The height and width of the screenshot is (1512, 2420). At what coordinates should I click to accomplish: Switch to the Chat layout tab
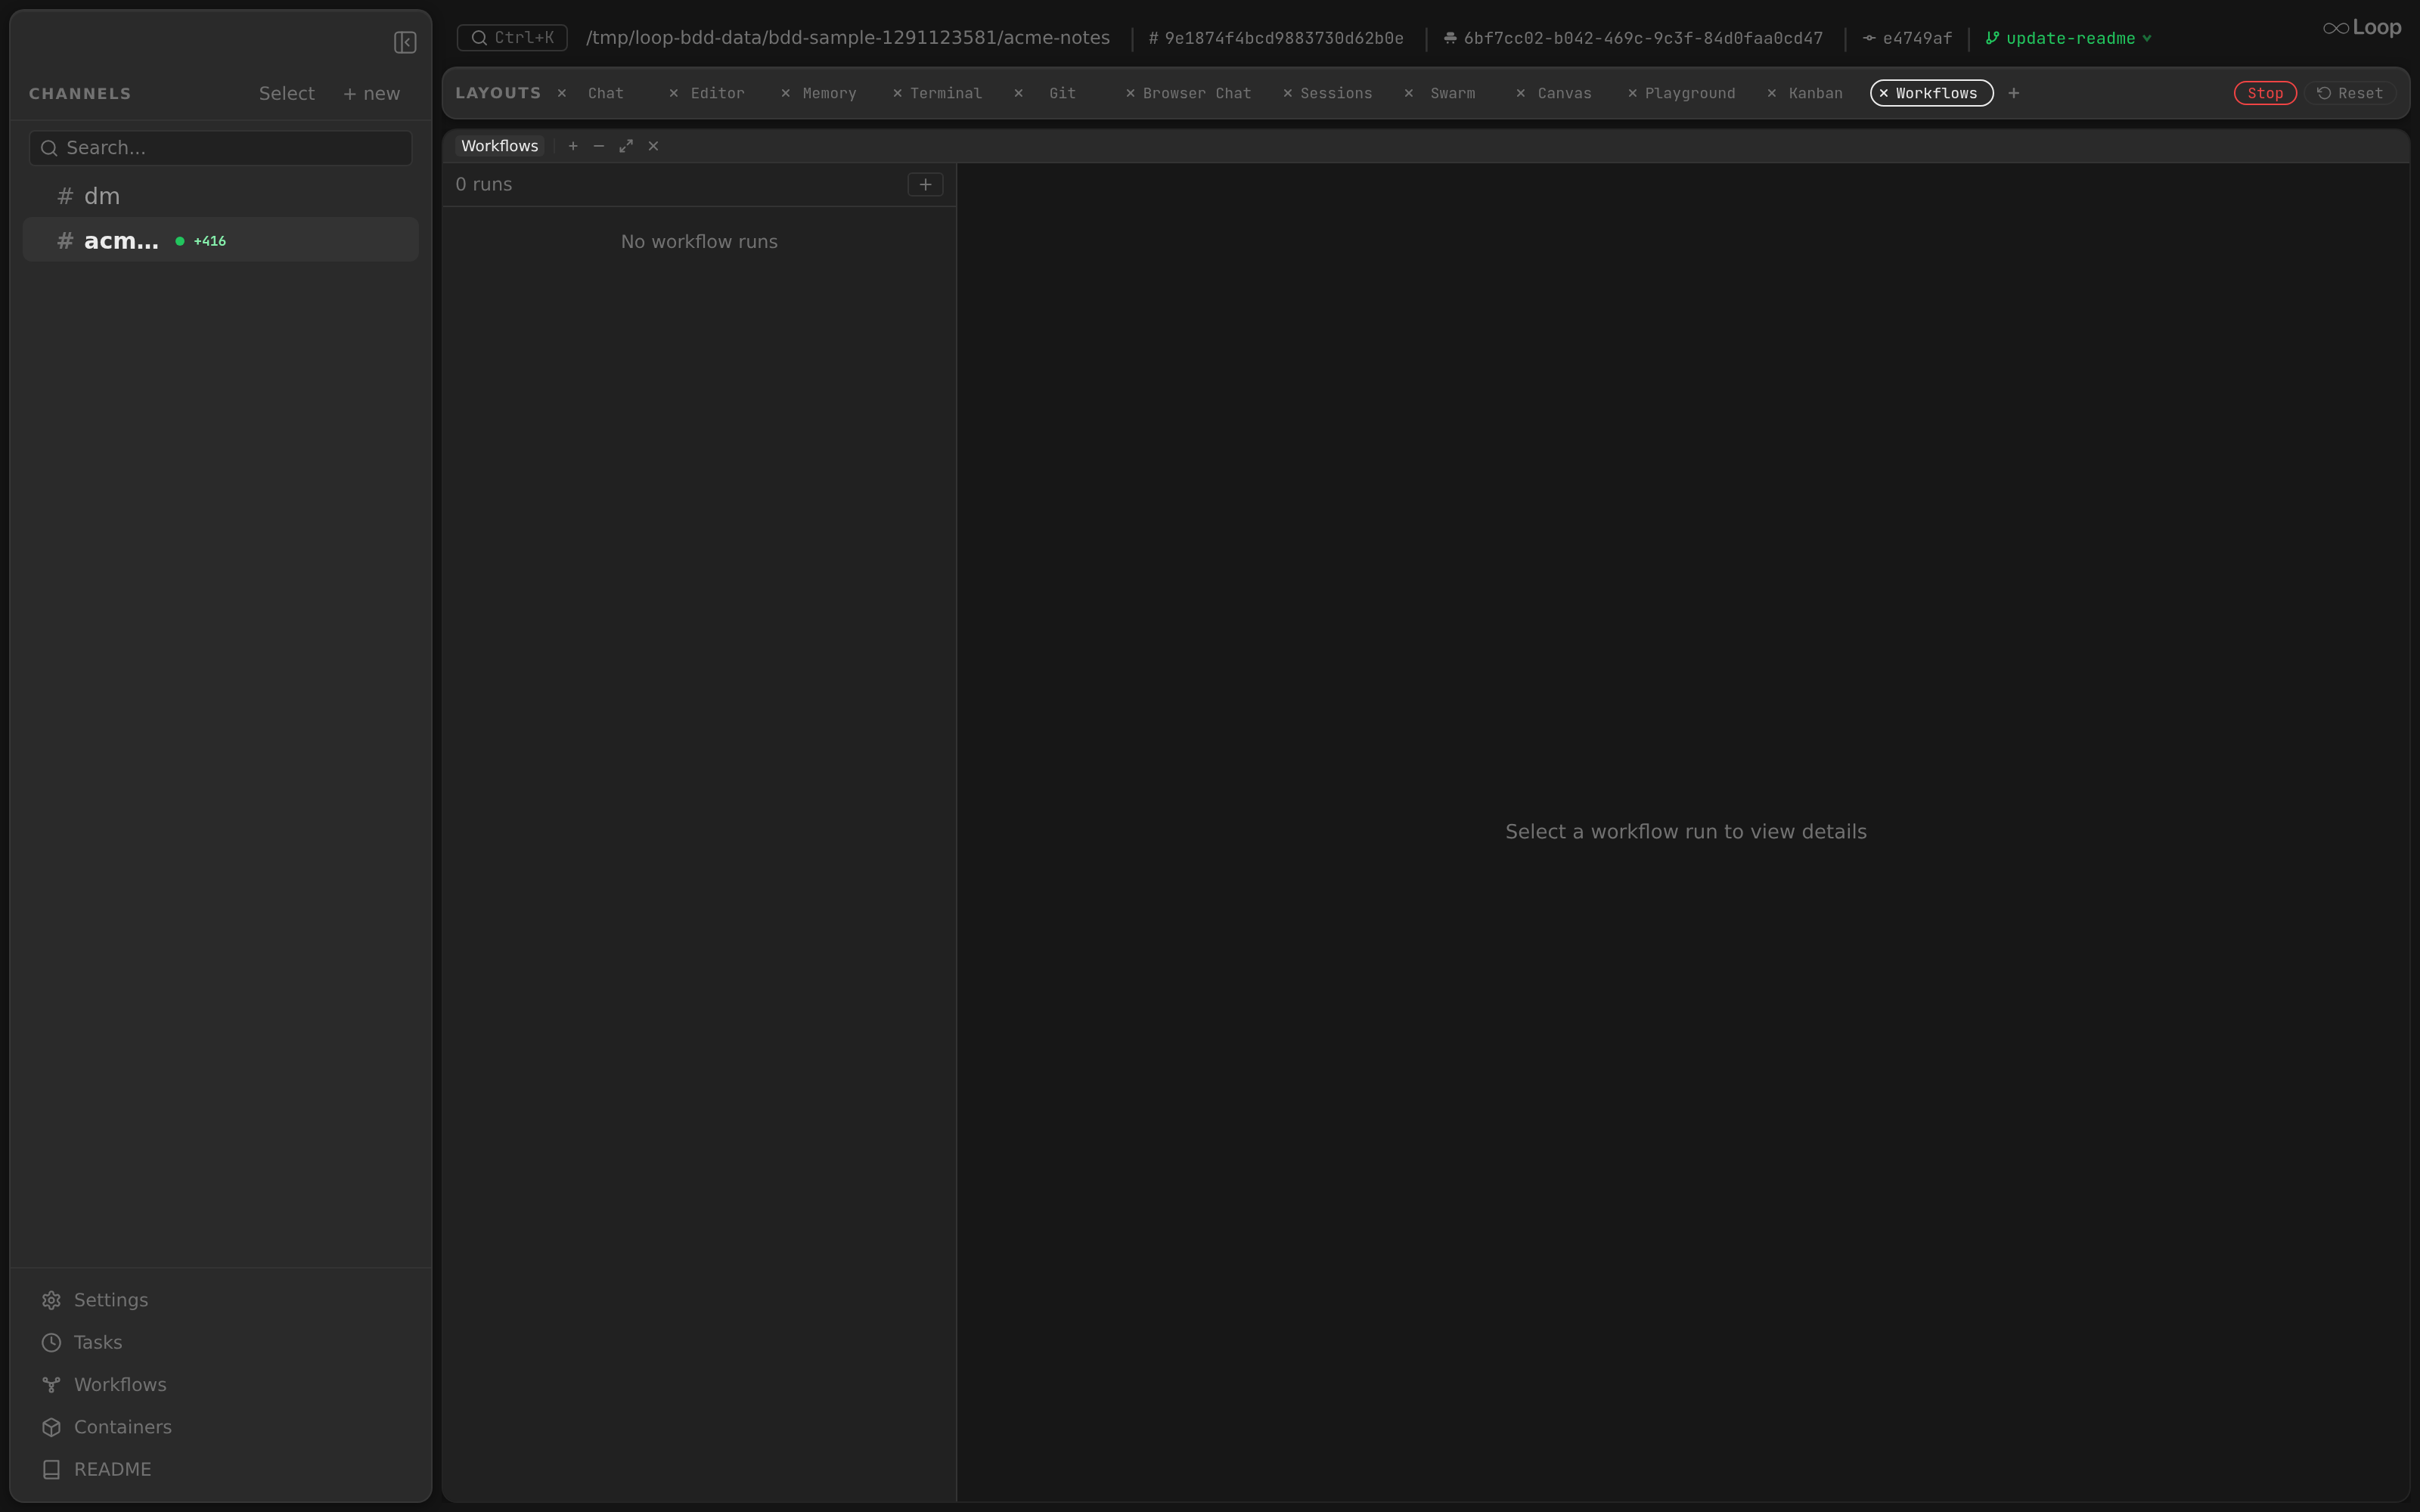point(606,93)
